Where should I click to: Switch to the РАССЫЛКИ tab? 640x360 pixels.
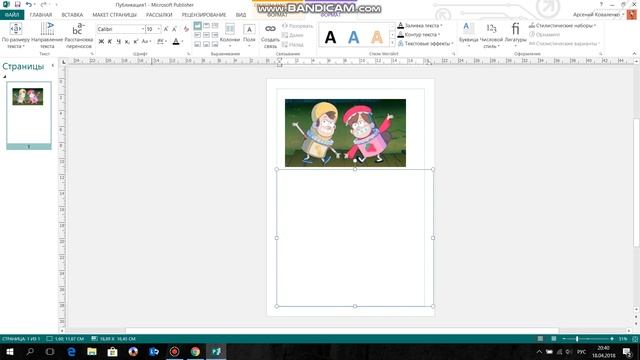[x=159, y=15]
